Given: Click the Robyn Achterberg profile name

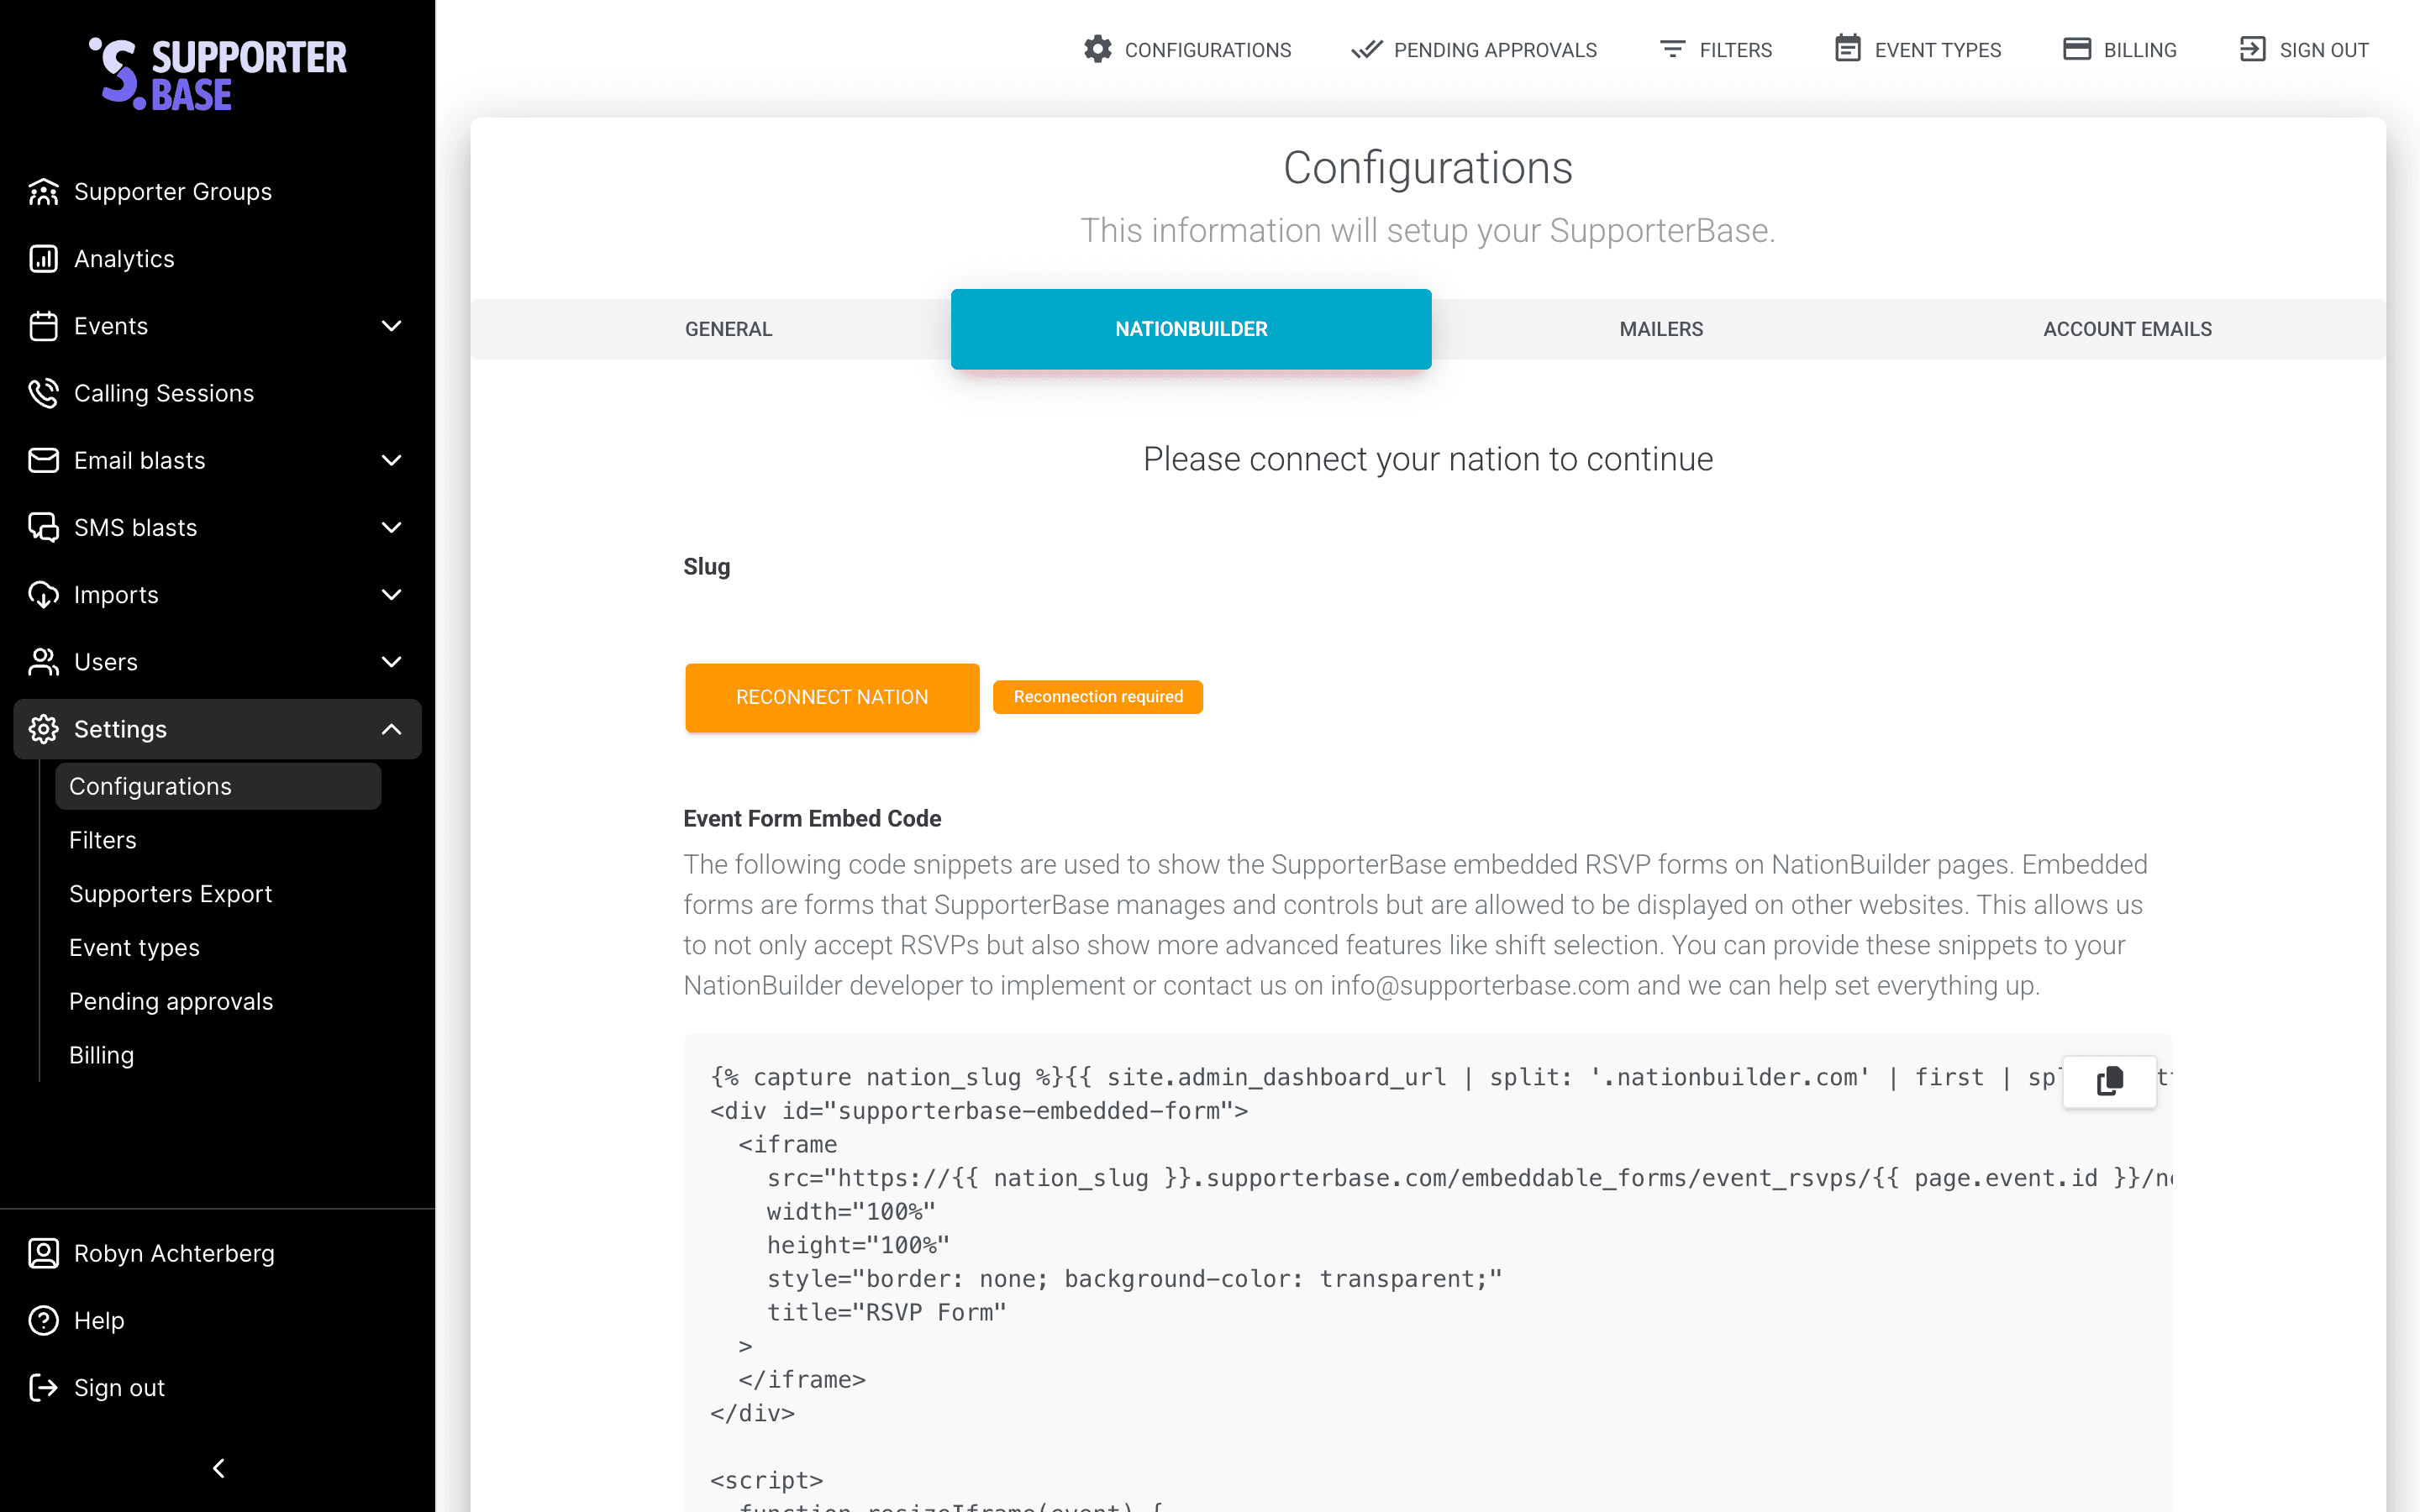Looking at the screenshot, I should (x=174, y=1253).
